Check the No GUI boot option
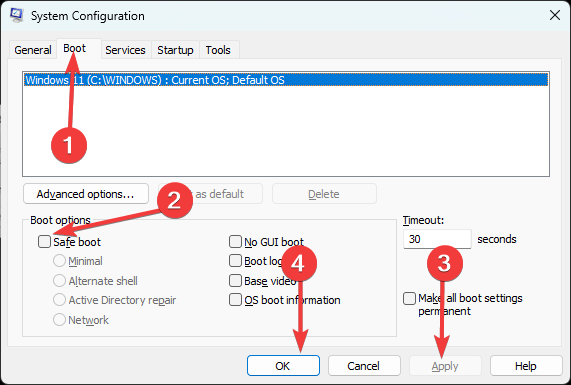571x385 pixels. (235, 241)
